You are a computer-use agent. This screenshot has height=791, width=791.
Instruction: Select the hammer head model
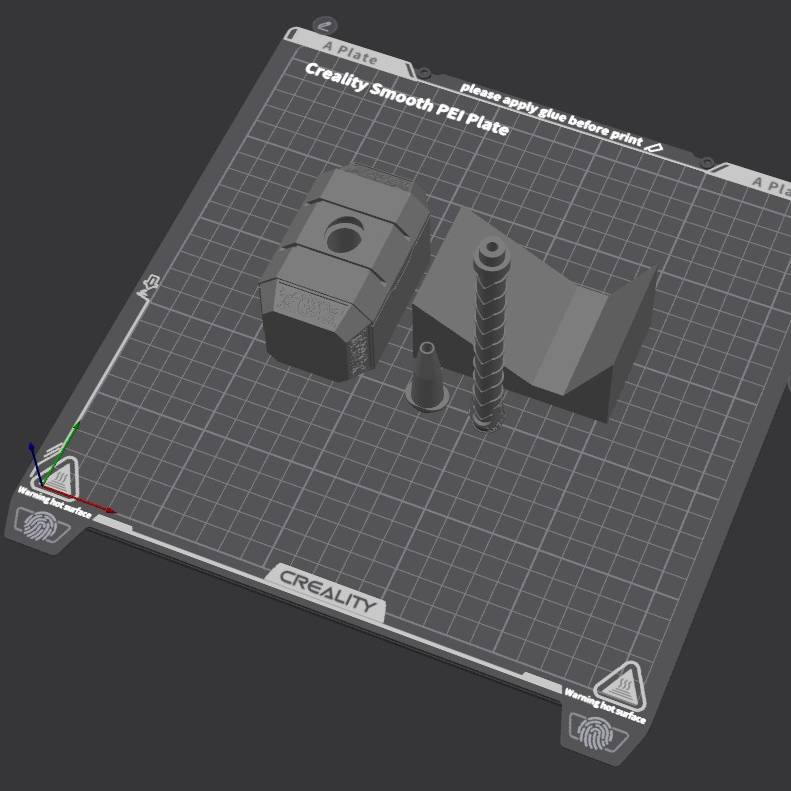pos(344,271)
